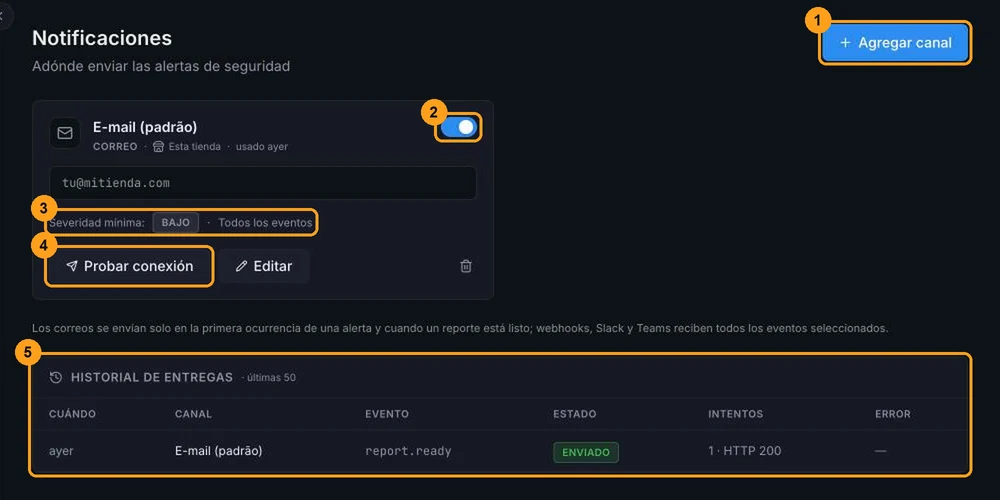Screen dimensions: 1000x500
Task: Click the partial close icon at top-left
Action: tap(3, 16)
